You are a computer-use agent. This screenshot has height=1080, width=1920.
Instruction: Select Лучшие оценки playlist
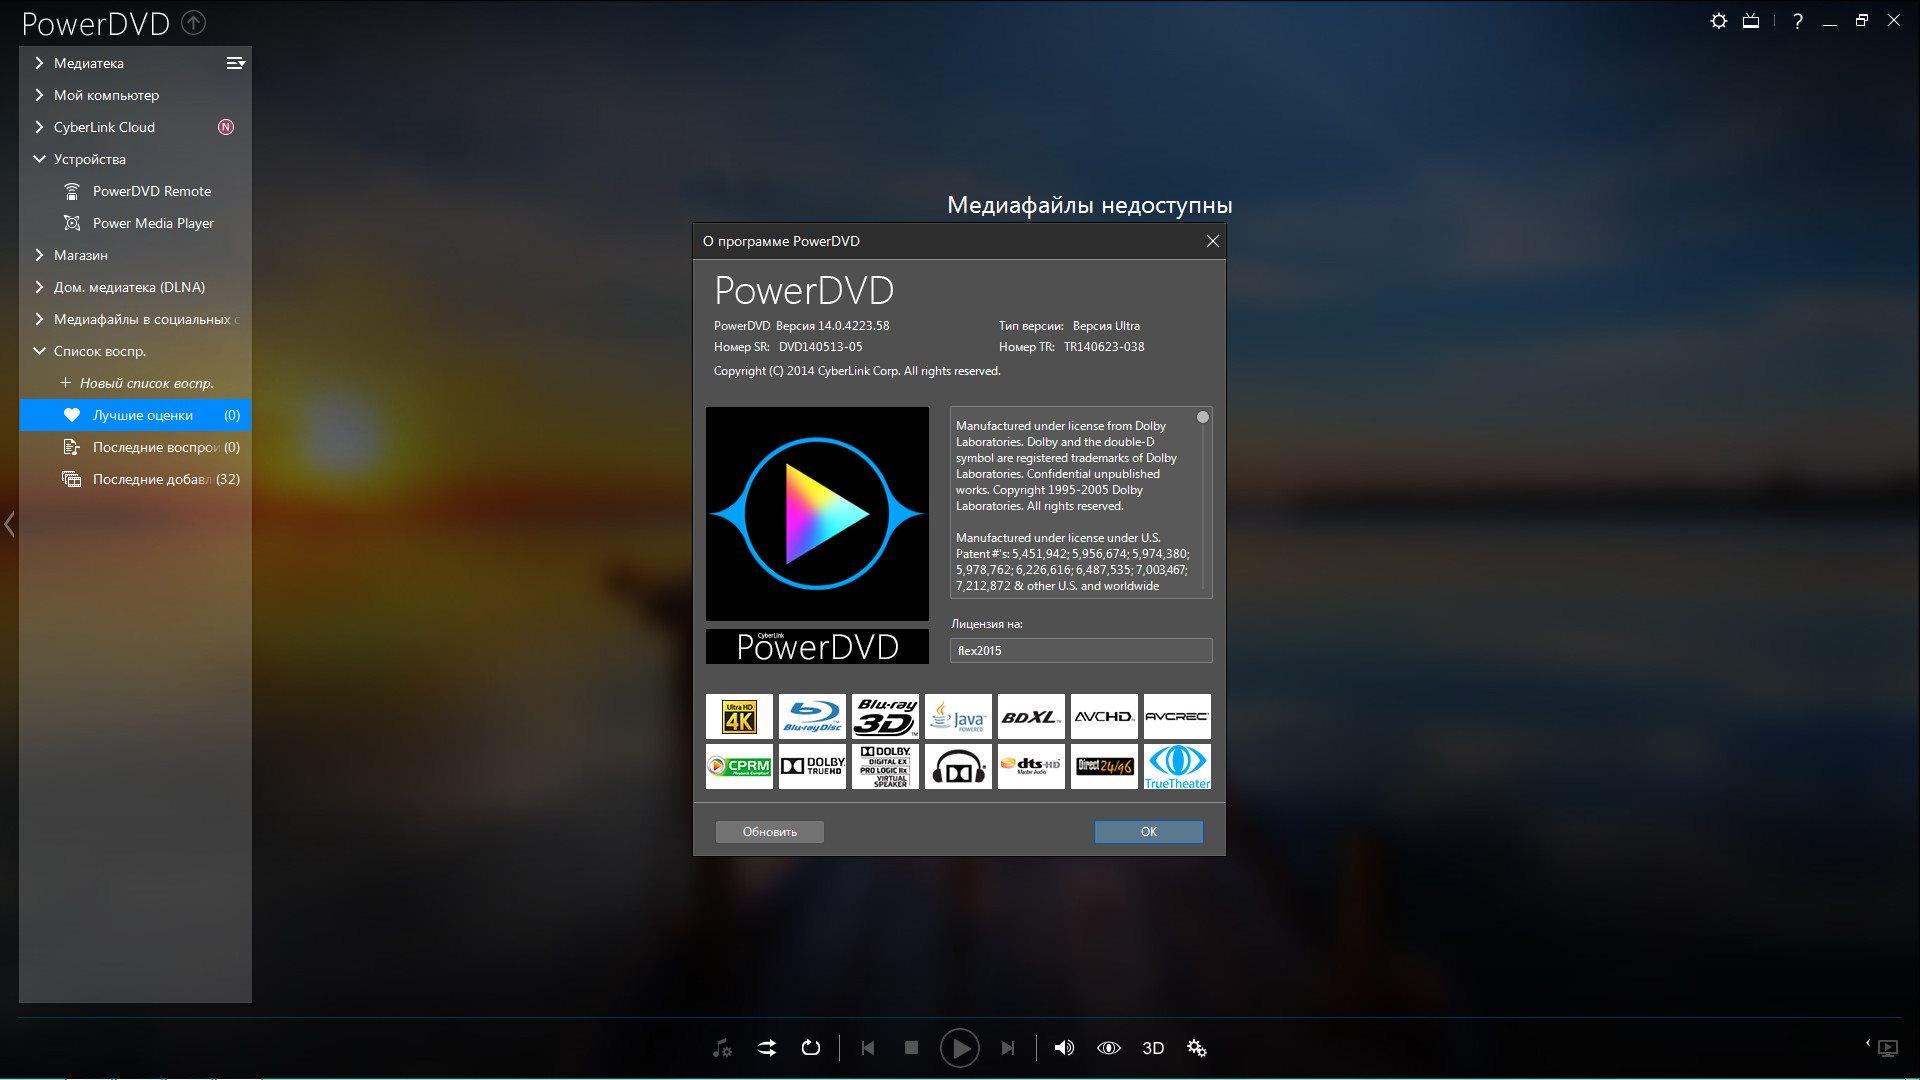pyautogui.click(x=135, y=415)
